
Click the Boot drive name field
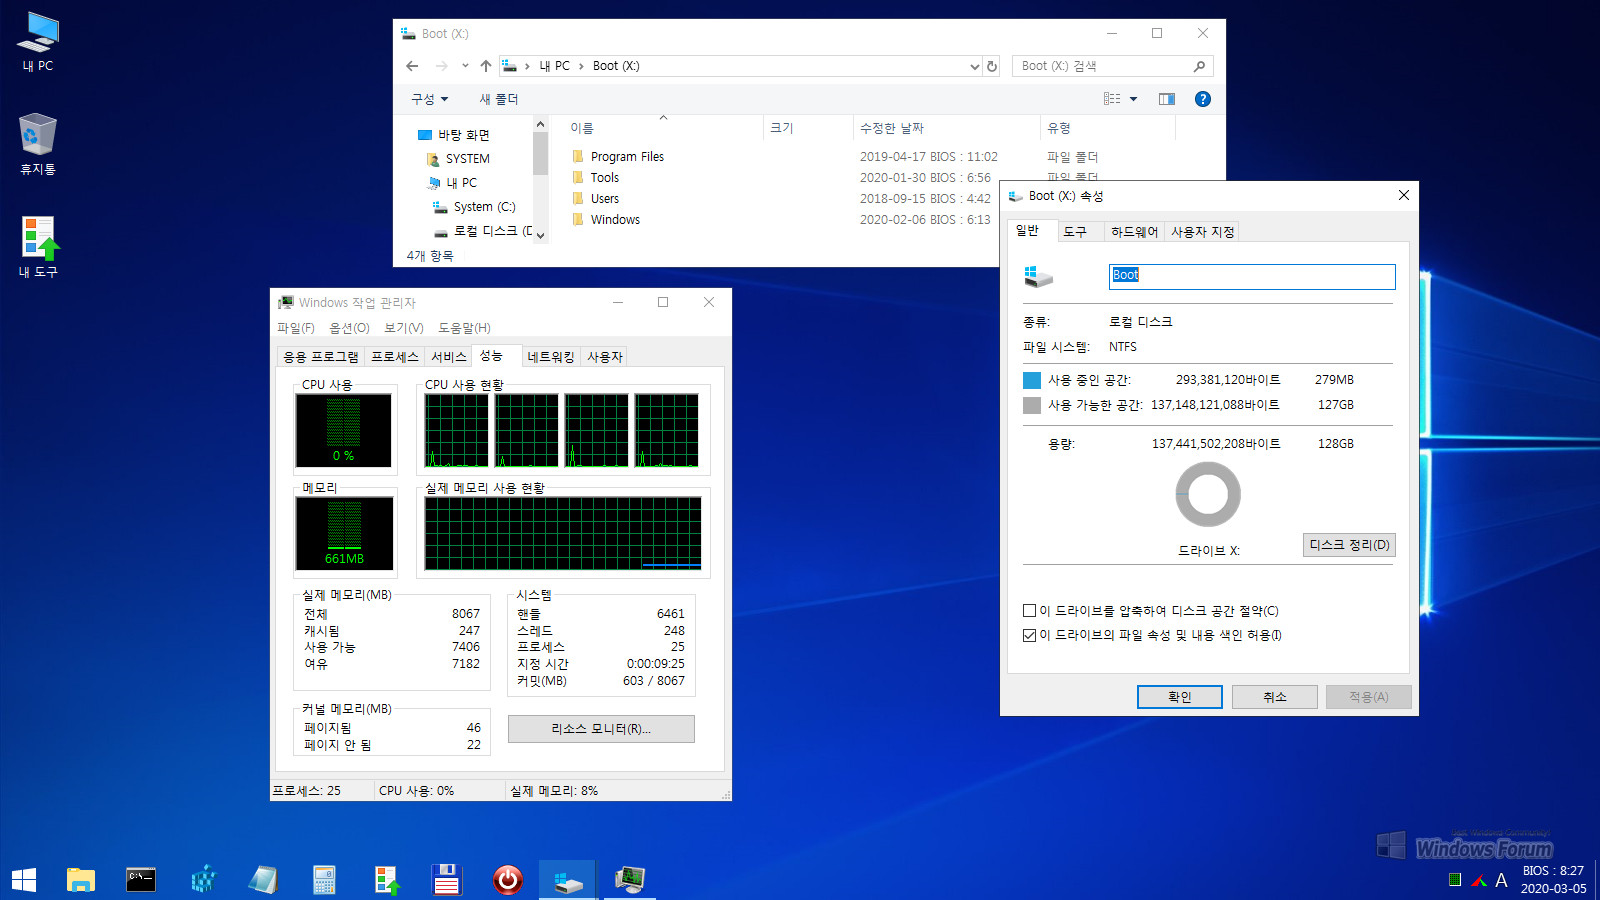point(1252,276)
